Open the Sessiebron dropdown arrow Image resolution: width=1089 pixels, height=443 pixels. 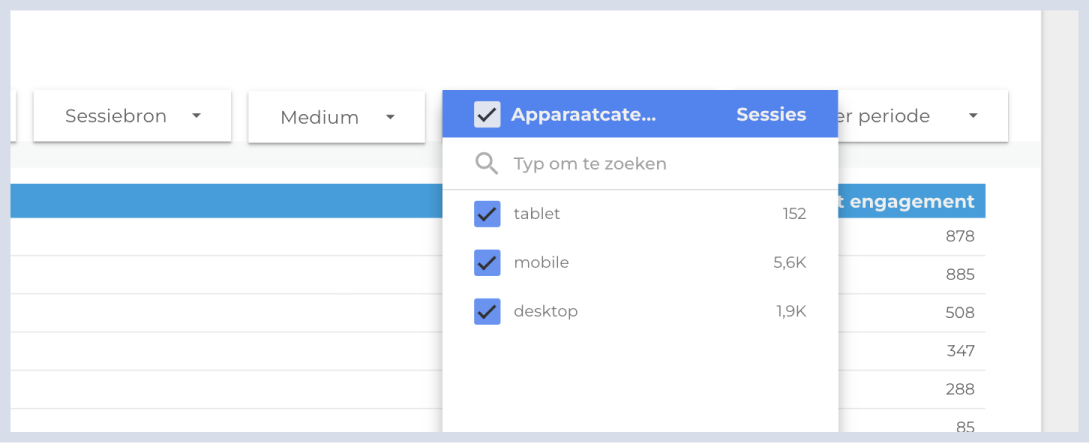pyautogui.click(x=197, y=115)
